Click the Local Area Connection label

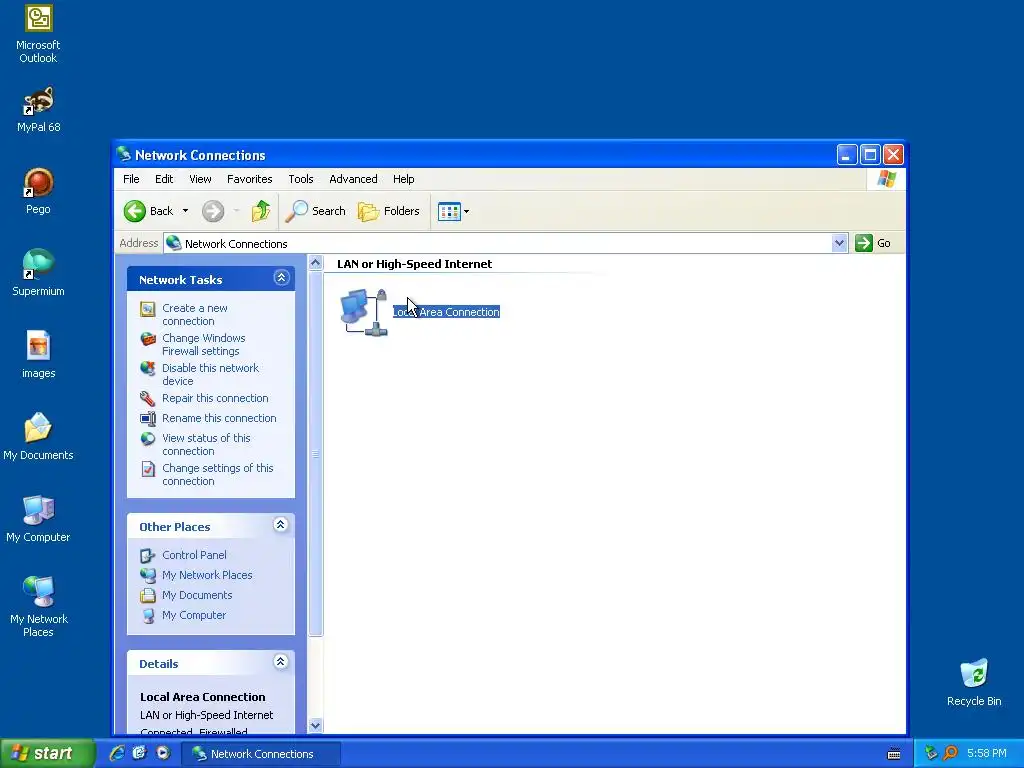pos(446,312)
